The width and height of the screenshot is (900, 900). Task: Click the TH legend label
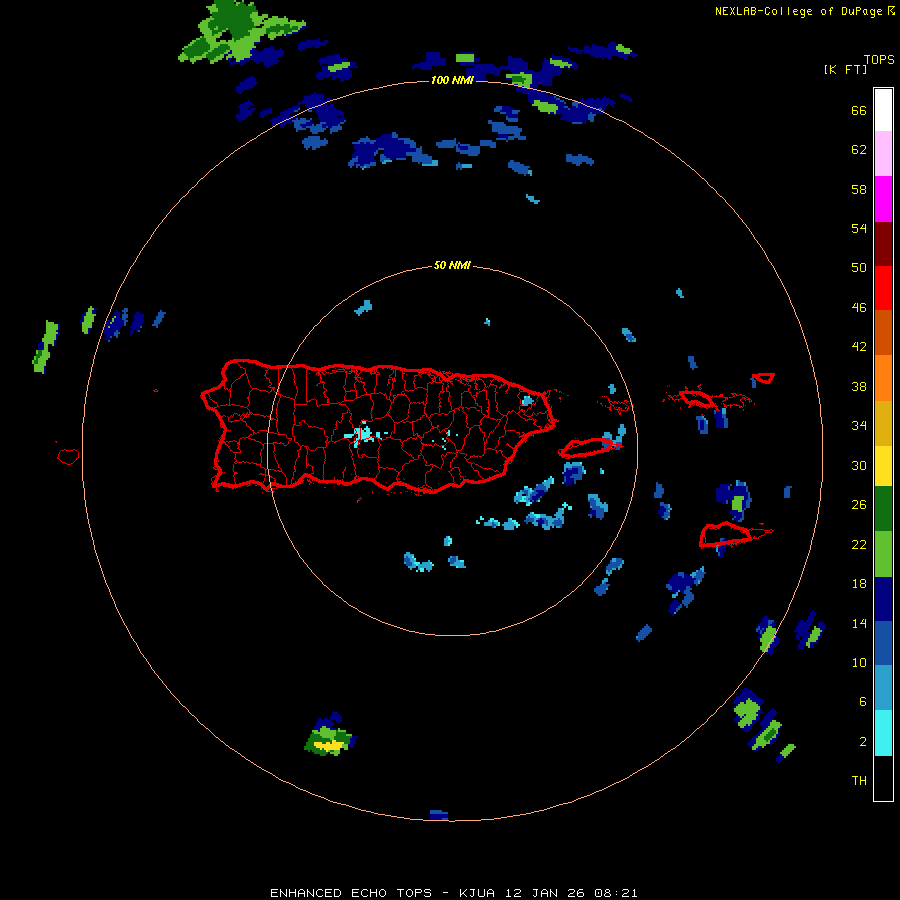click(x=859, y=781)
